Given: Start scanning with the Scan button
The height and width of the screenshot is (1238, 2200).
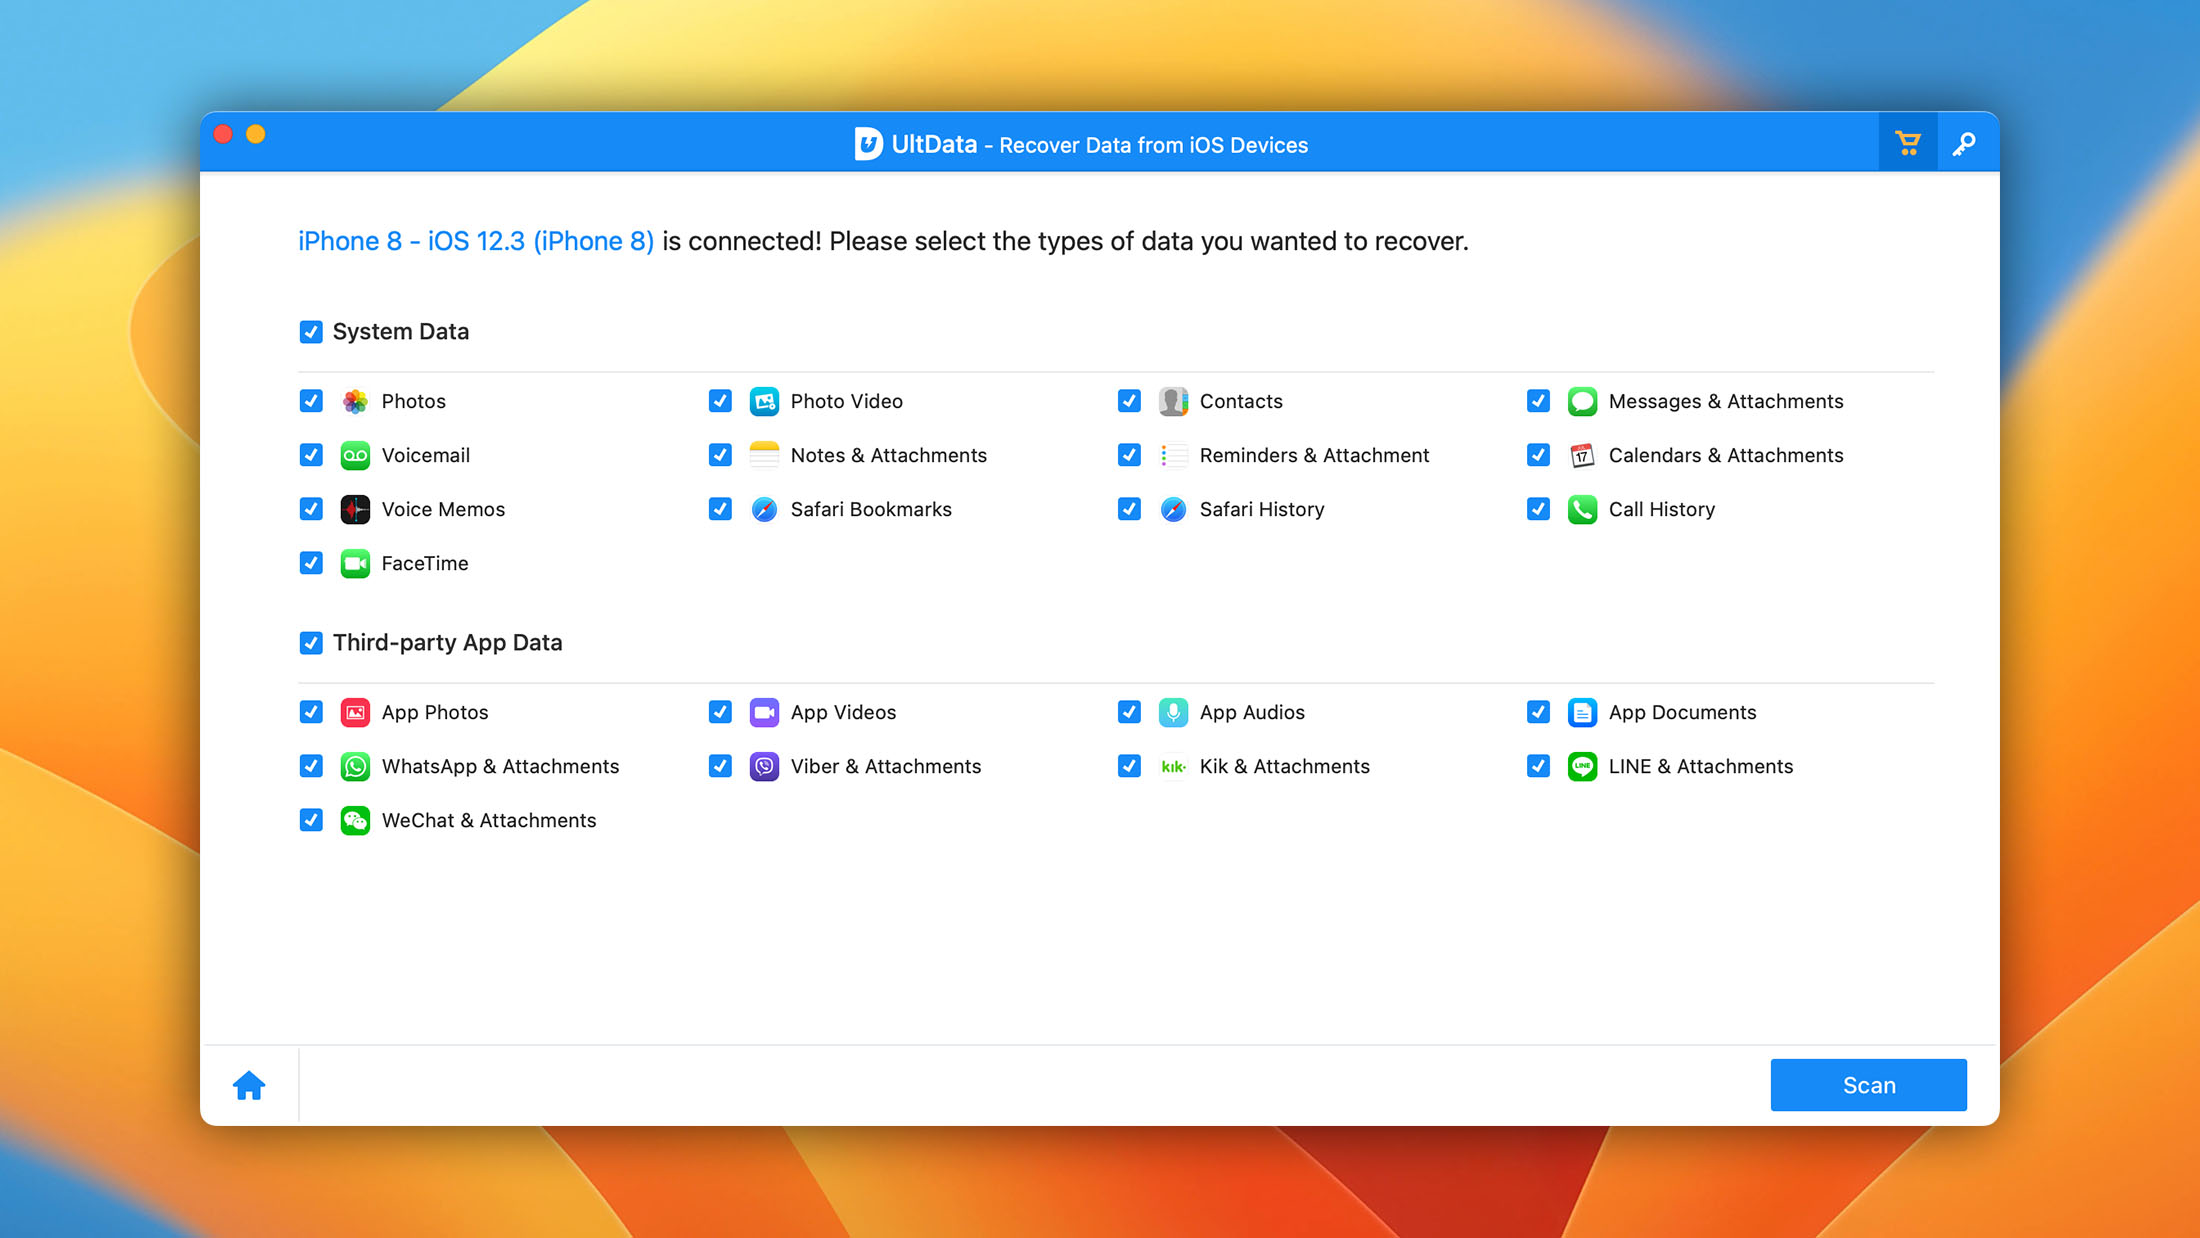Looking at the screenshot, I should point(1868,1085).
